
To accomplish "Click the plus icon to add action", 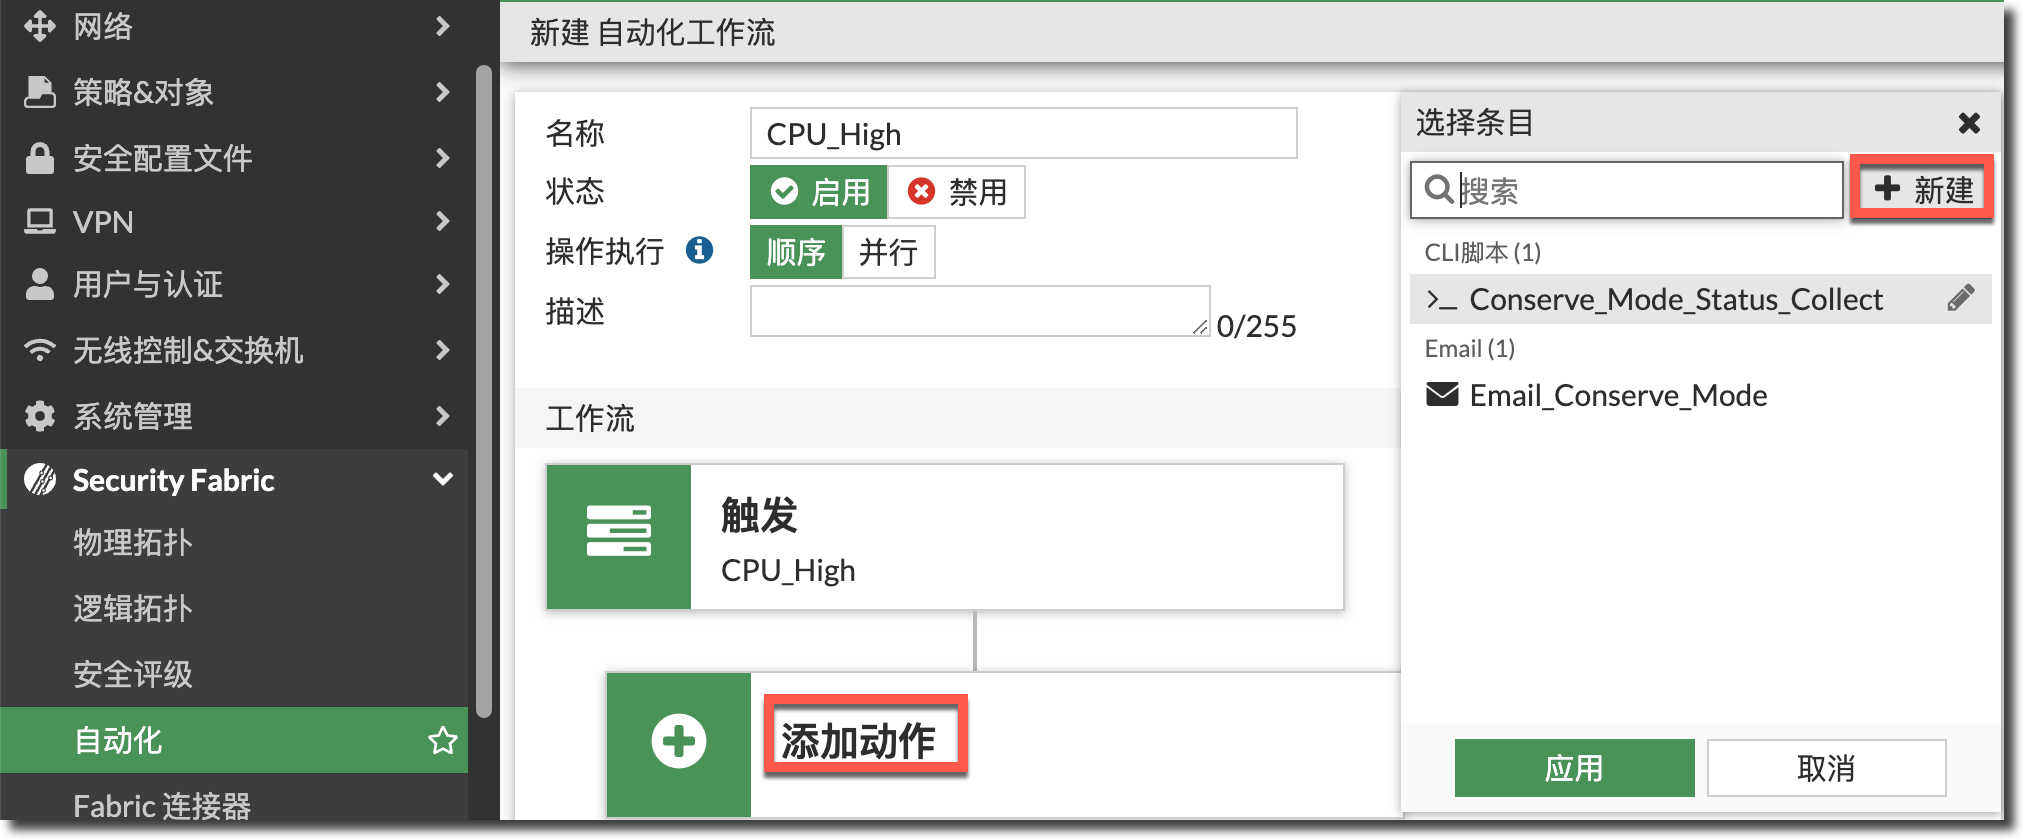I will [679, 742].
